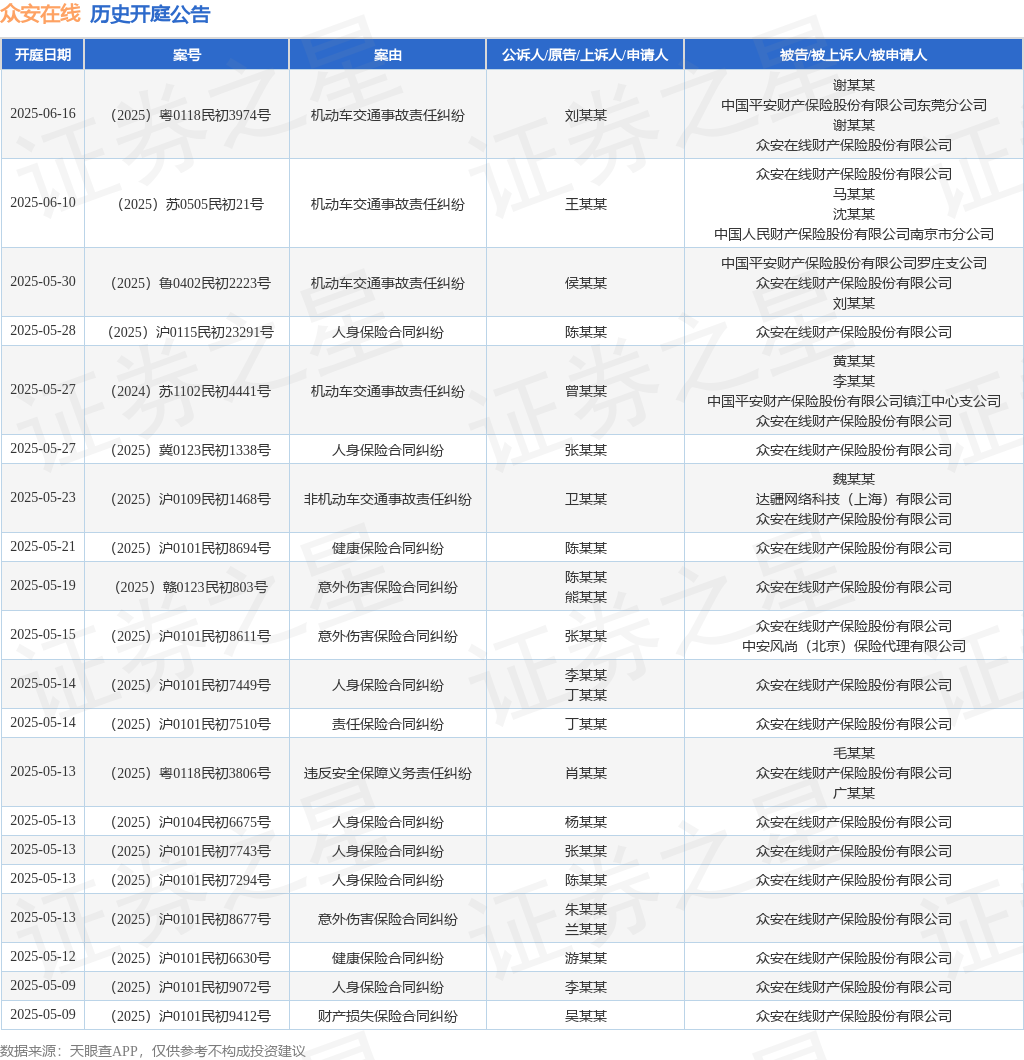Click plaintiff 卫某某

585,500
